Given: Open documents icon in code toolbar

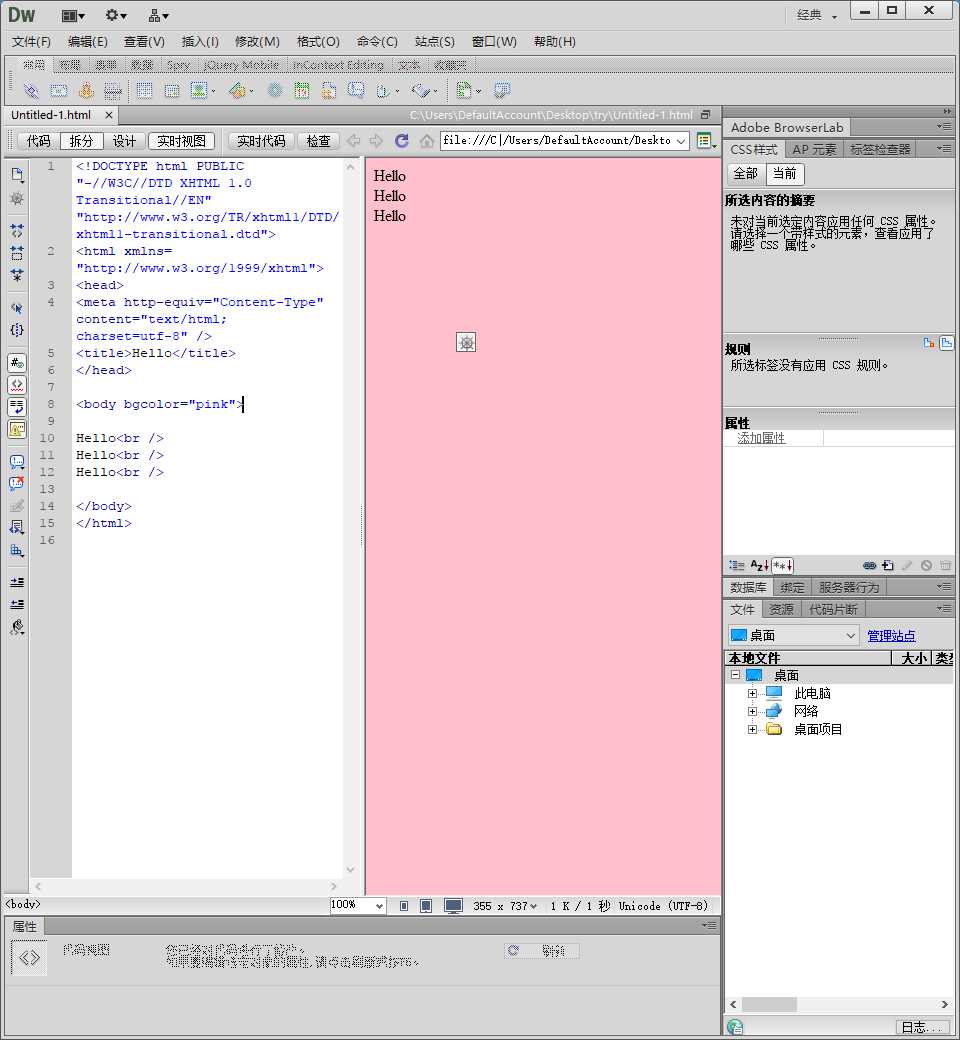Looking at the screenshot, I should 17,175.
